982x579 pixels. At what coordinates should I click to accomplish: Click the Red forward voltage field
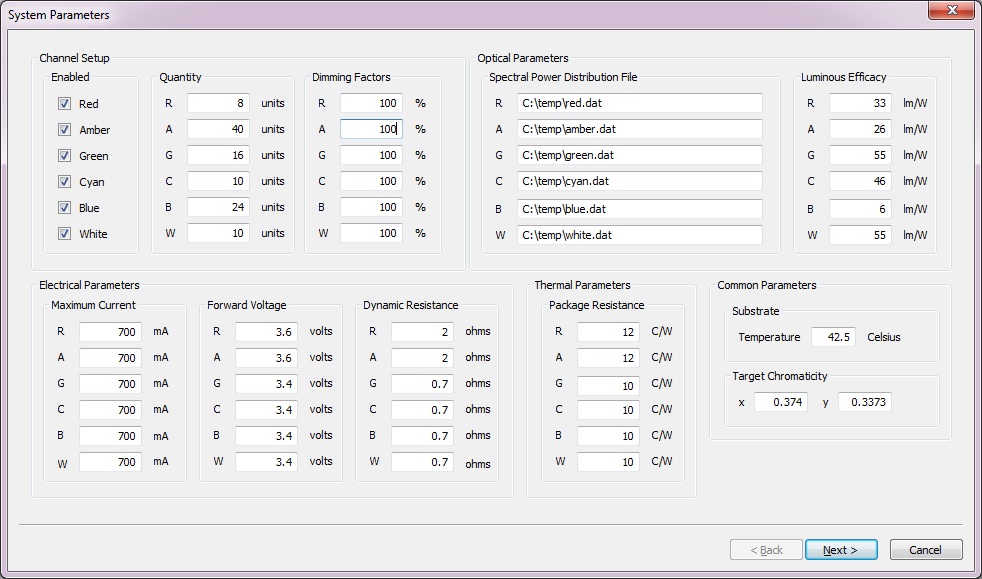click(266, 332)
